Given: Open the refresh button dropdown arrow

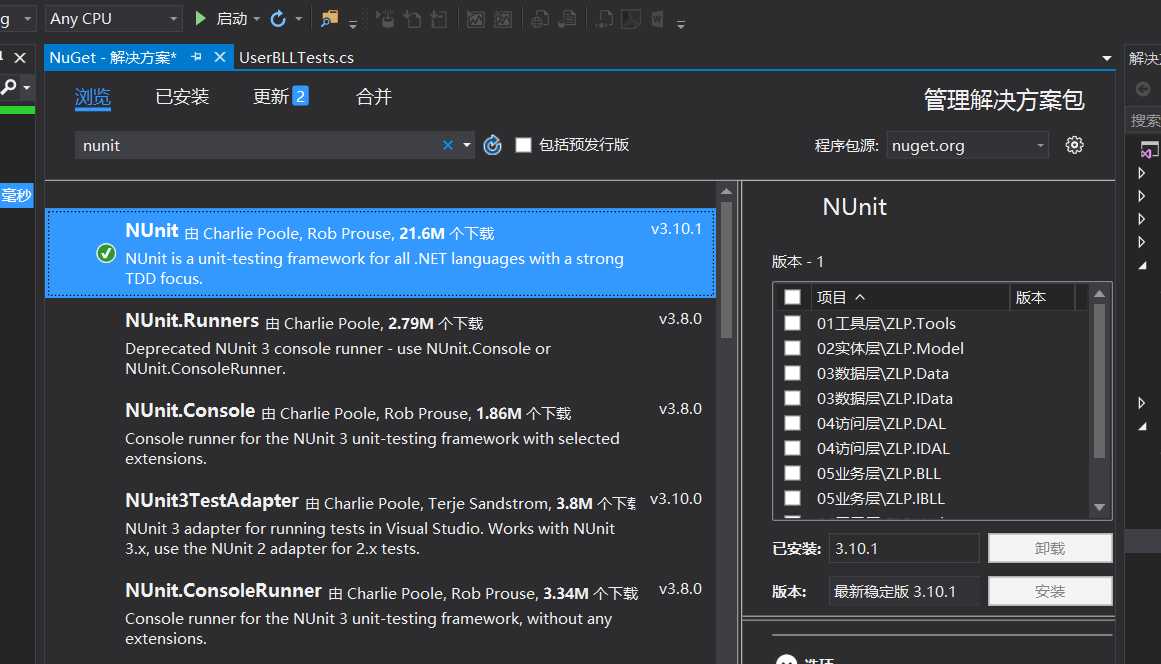Looking at the screenshot, I should [x=298, y=19].
